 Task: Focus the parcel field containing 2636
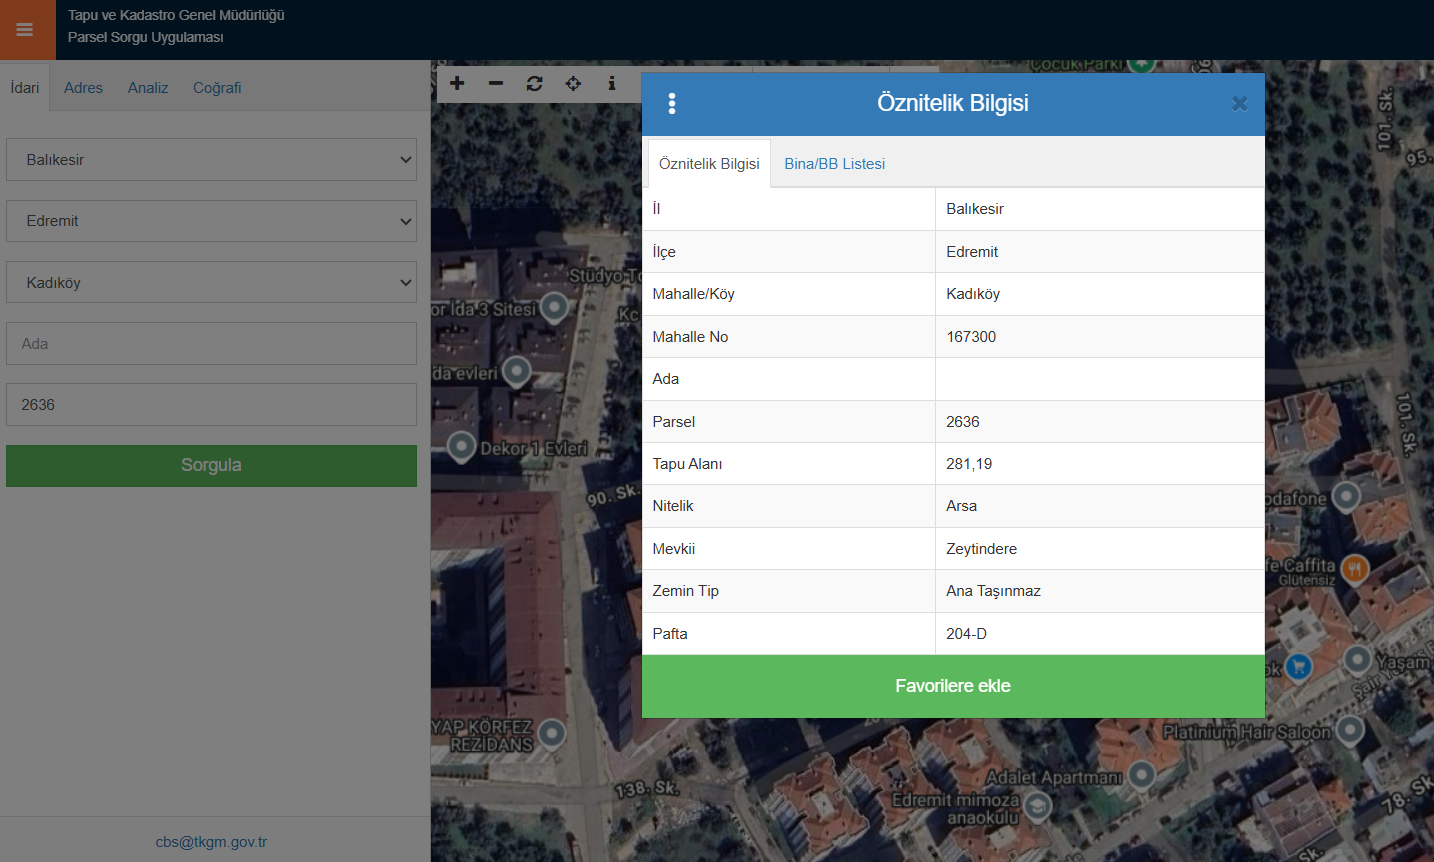tap(211, 405)
